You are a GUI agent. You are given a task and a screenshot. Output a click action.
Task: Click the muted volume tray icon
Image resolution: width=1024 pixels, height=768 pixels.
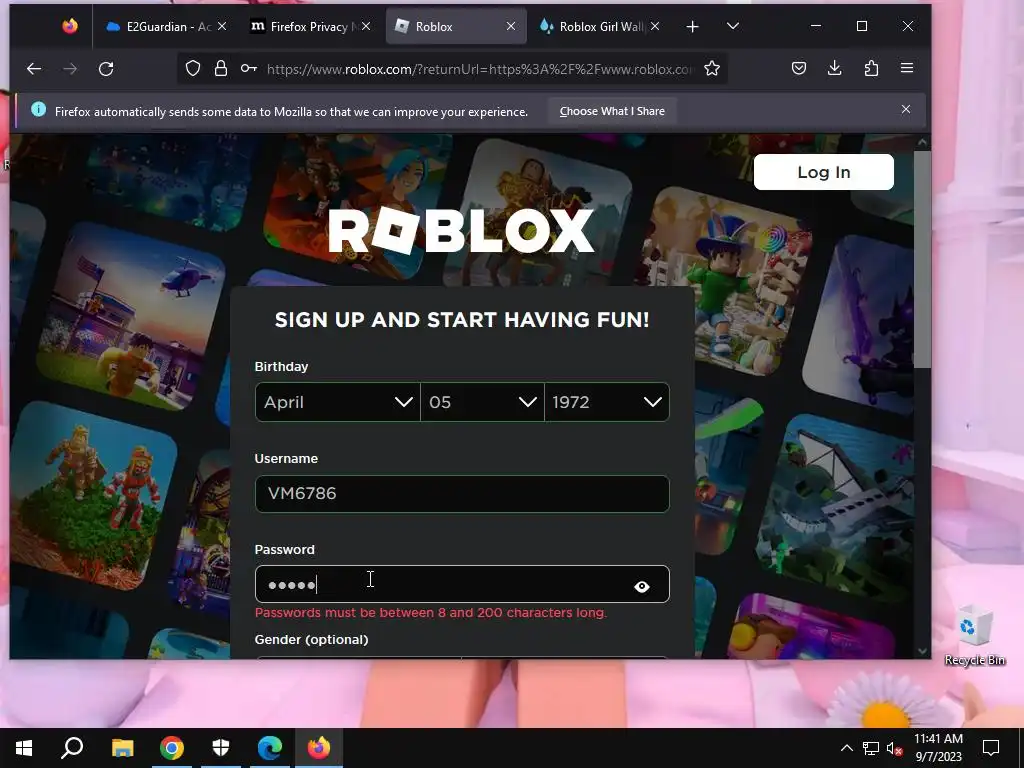tap(894, 748)
